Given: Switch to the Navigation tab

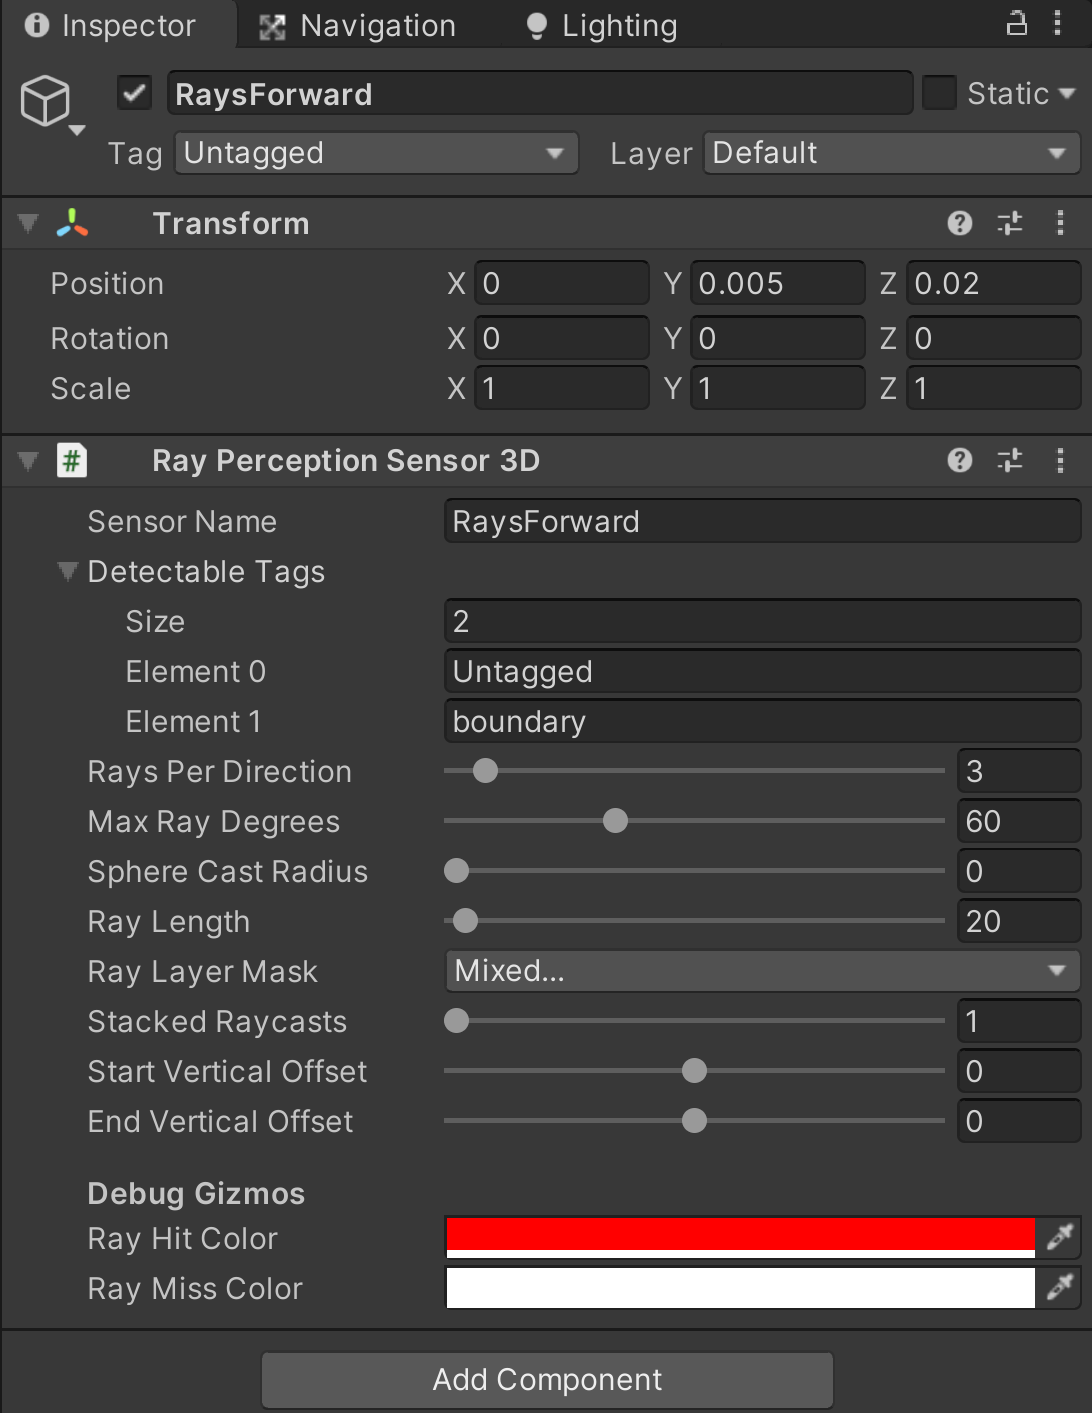Looking at the screenshot, I should point(357,24).
